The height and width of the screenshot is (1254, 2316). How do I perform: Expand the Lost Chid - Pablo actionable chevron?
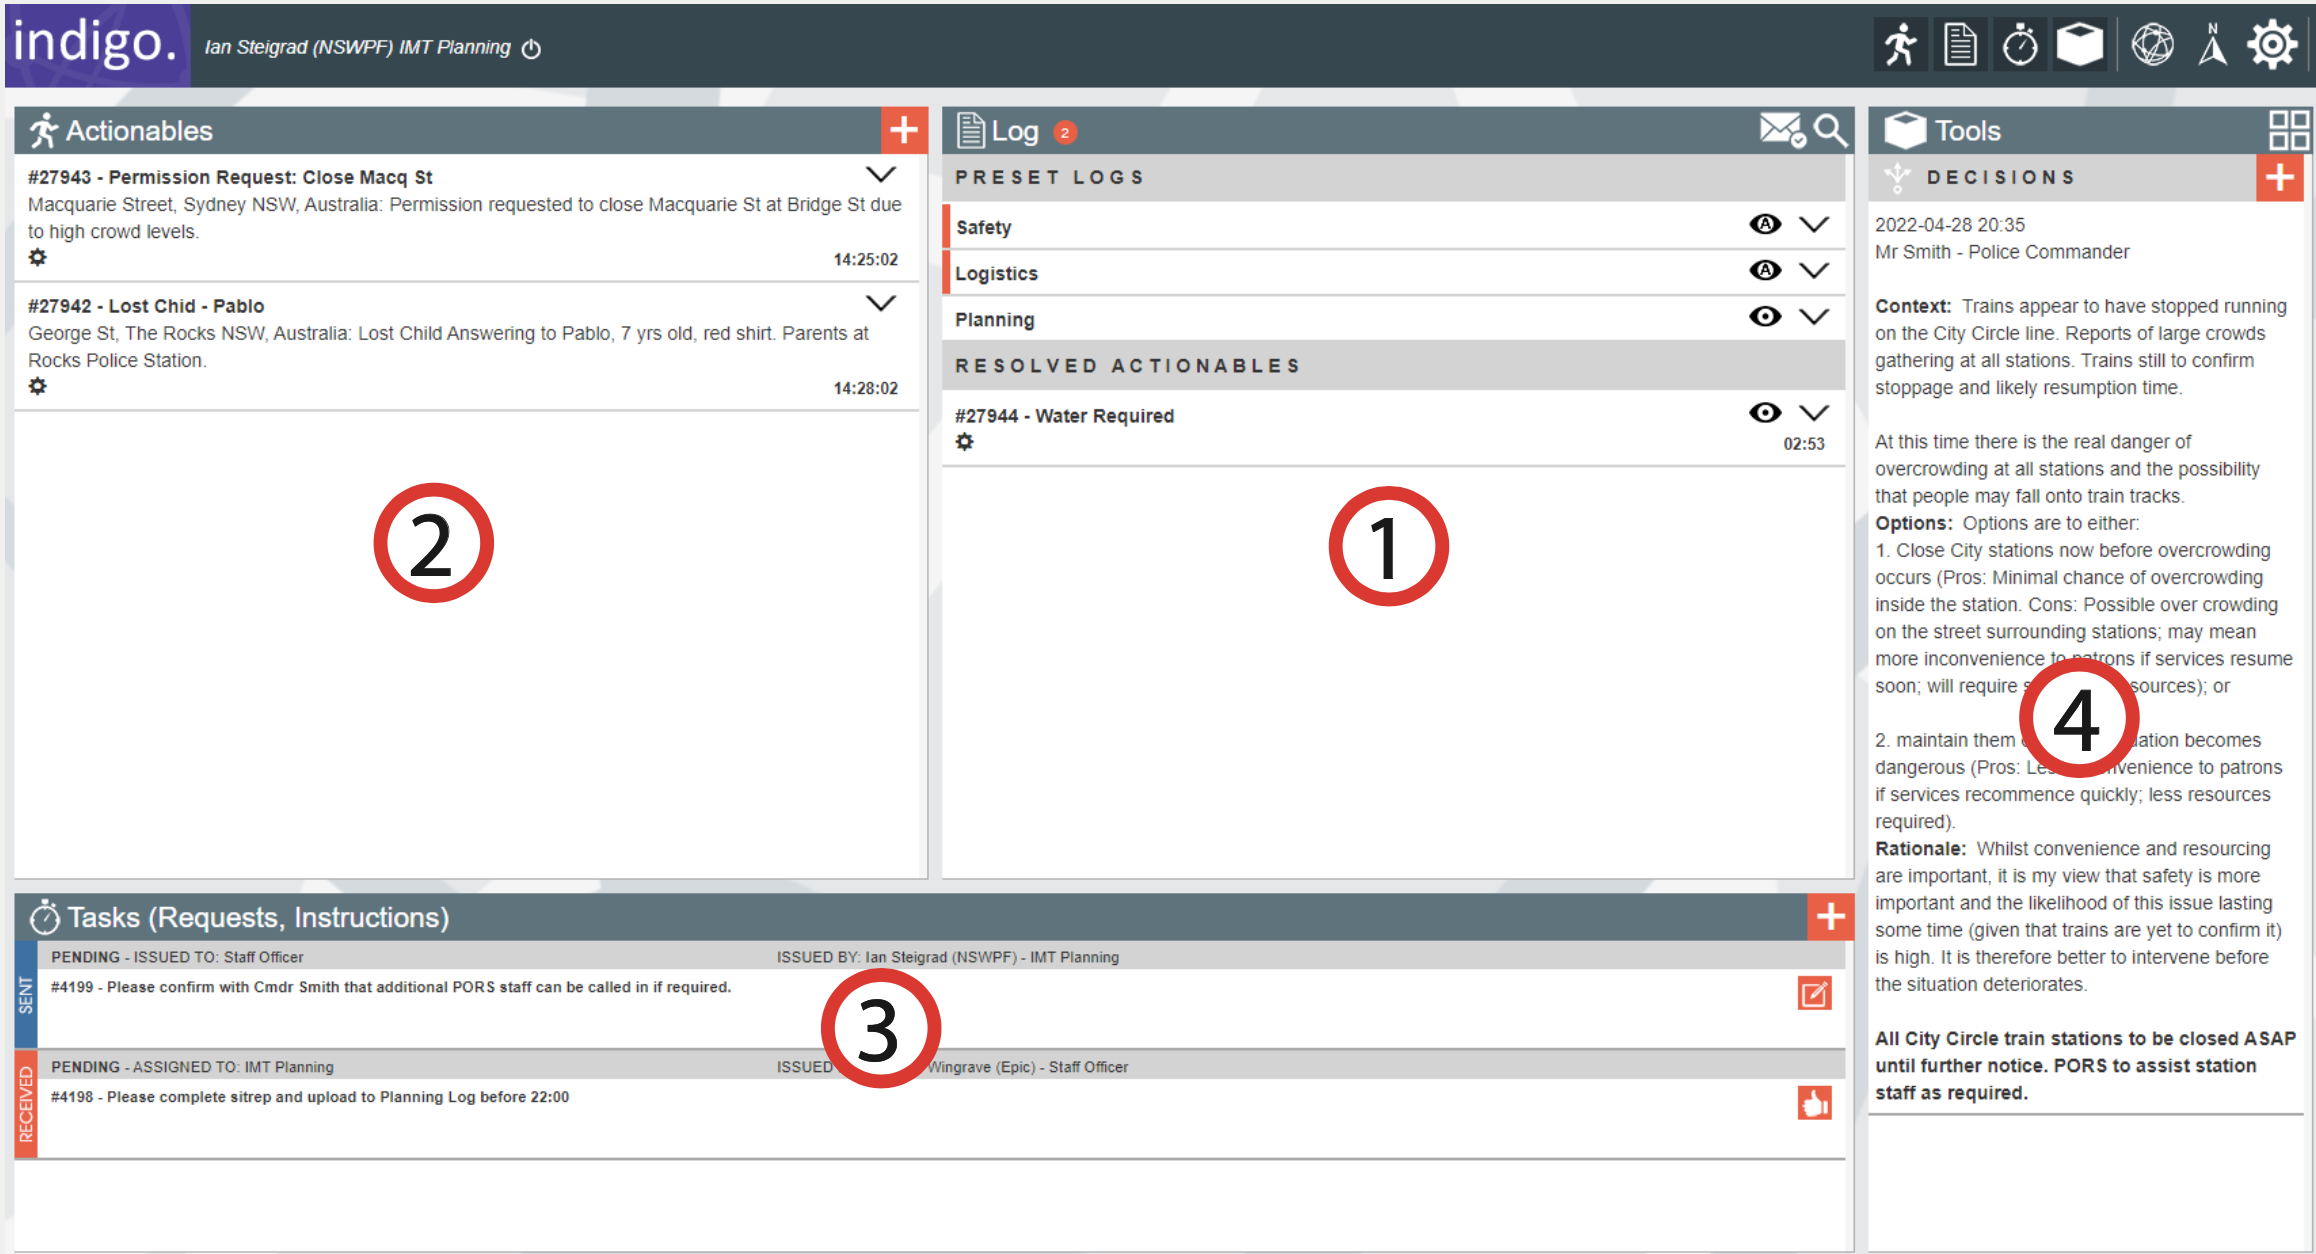tap(881, 303)
